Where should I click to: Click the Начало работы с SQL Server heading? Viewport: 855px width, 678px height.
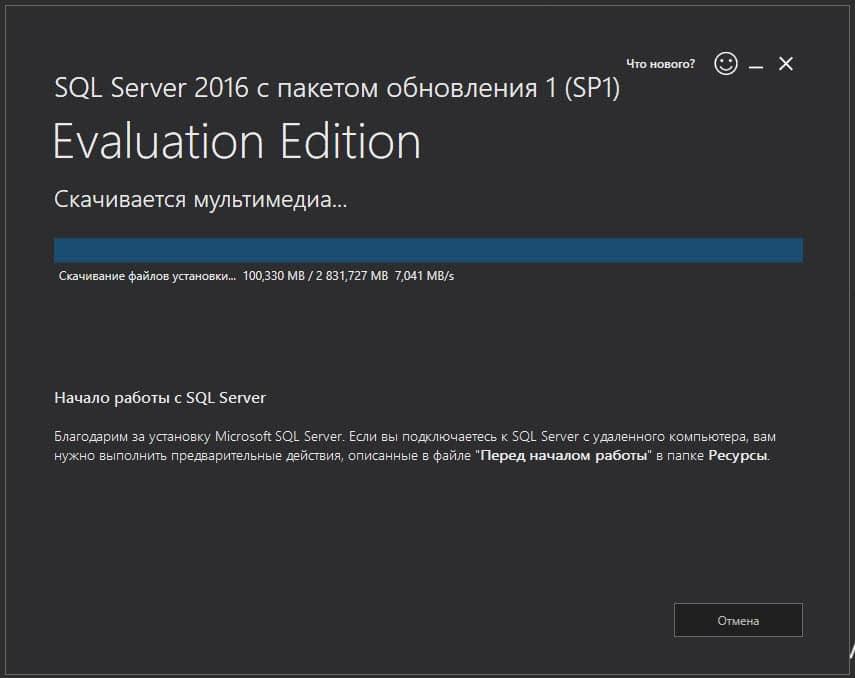[x=160, y=397]
